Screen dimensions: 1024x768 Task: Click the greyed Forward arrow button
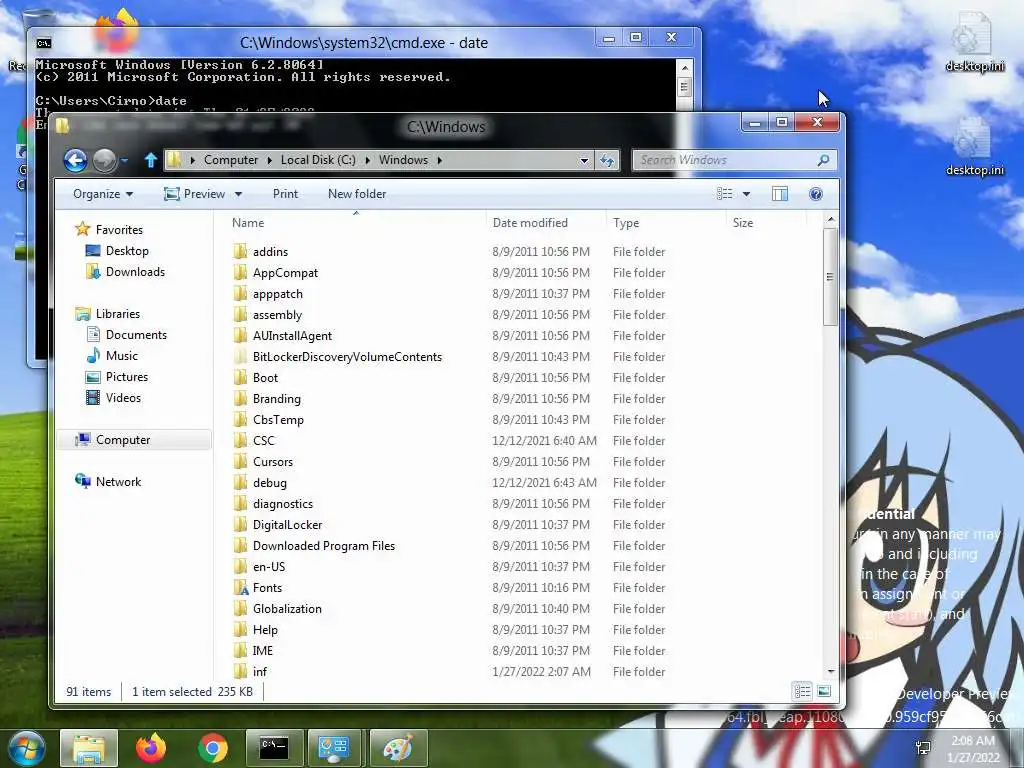tap(104, 160)
